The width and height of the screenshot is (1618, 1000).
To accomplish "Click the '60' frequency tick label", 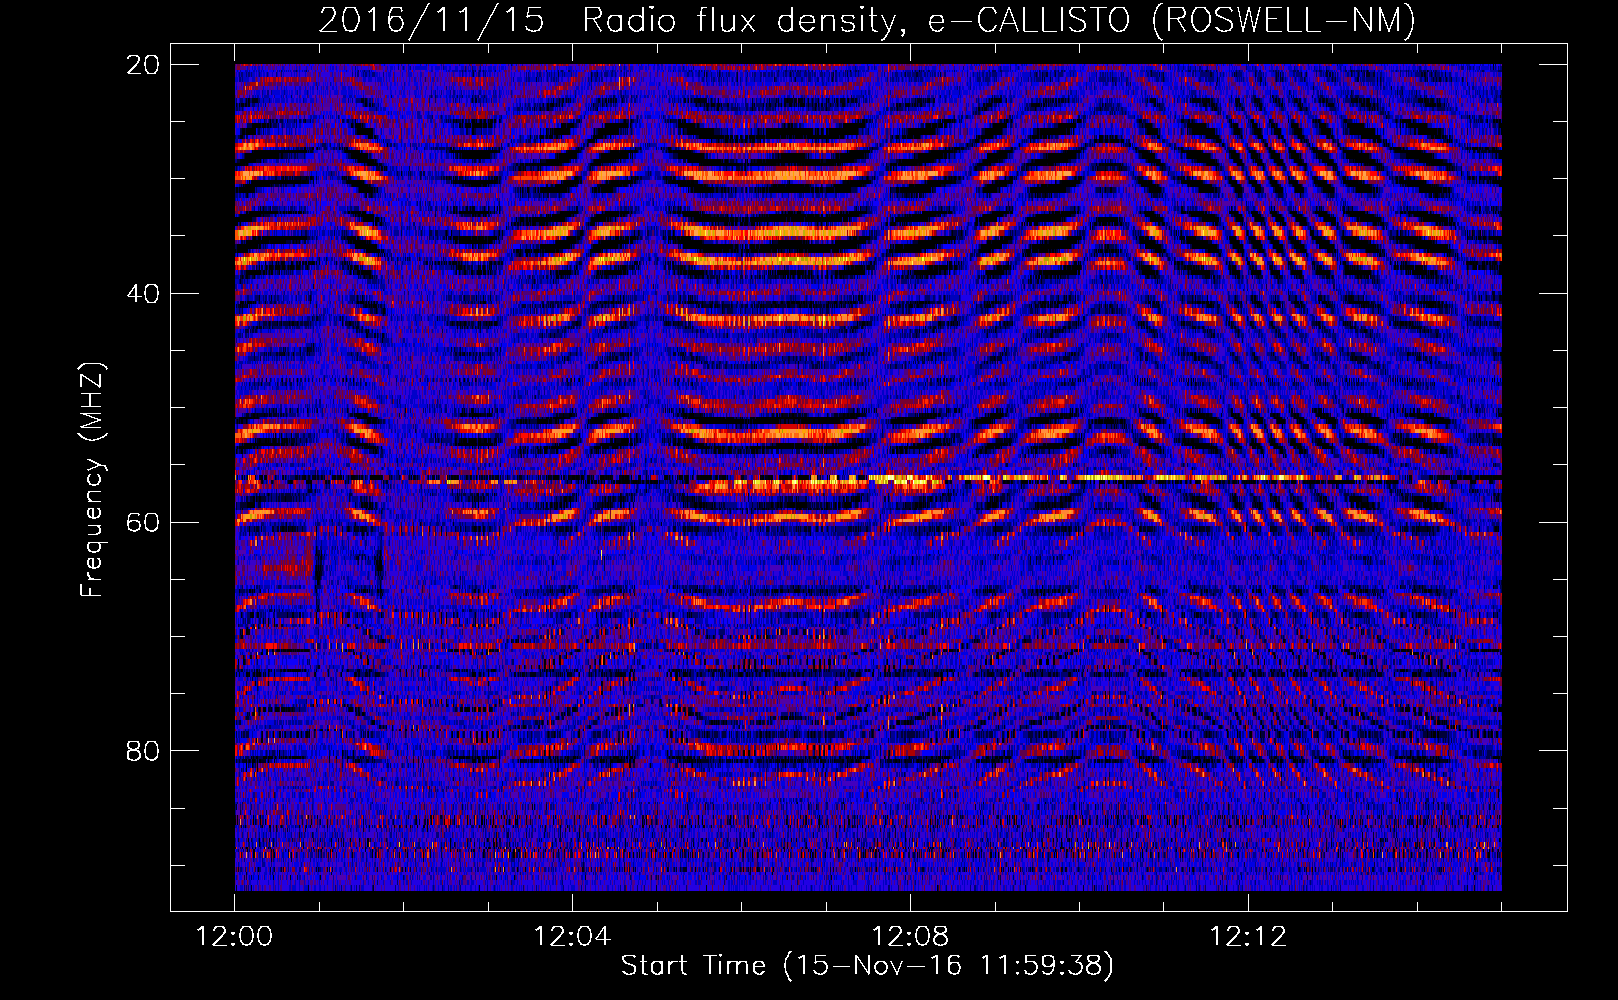I will pyautogui.click(x=143, y=522).
